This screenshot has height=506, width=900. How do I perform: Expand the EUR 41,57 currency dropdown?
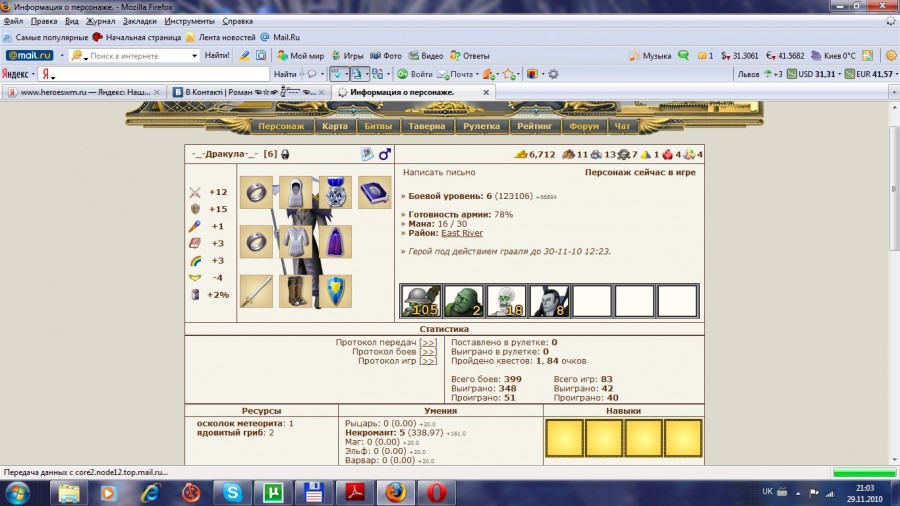coord(897,74)
